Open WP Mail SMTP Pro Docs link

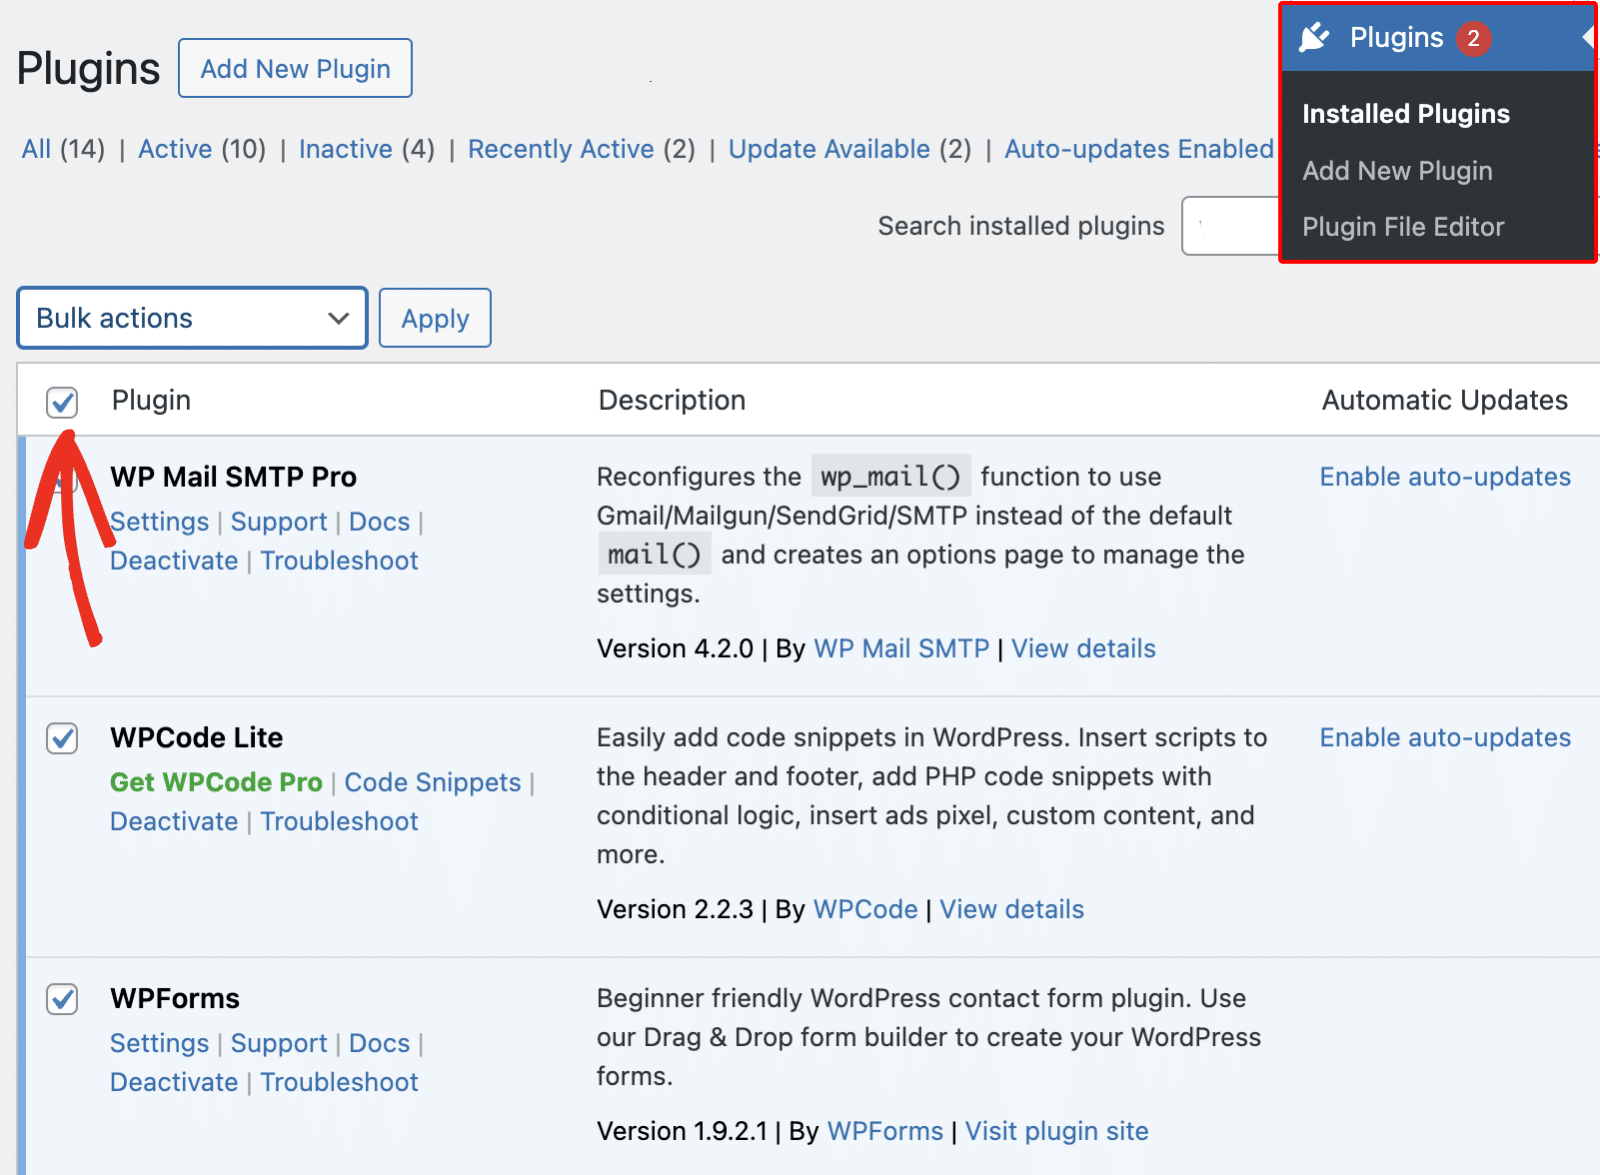coord(379,522)
